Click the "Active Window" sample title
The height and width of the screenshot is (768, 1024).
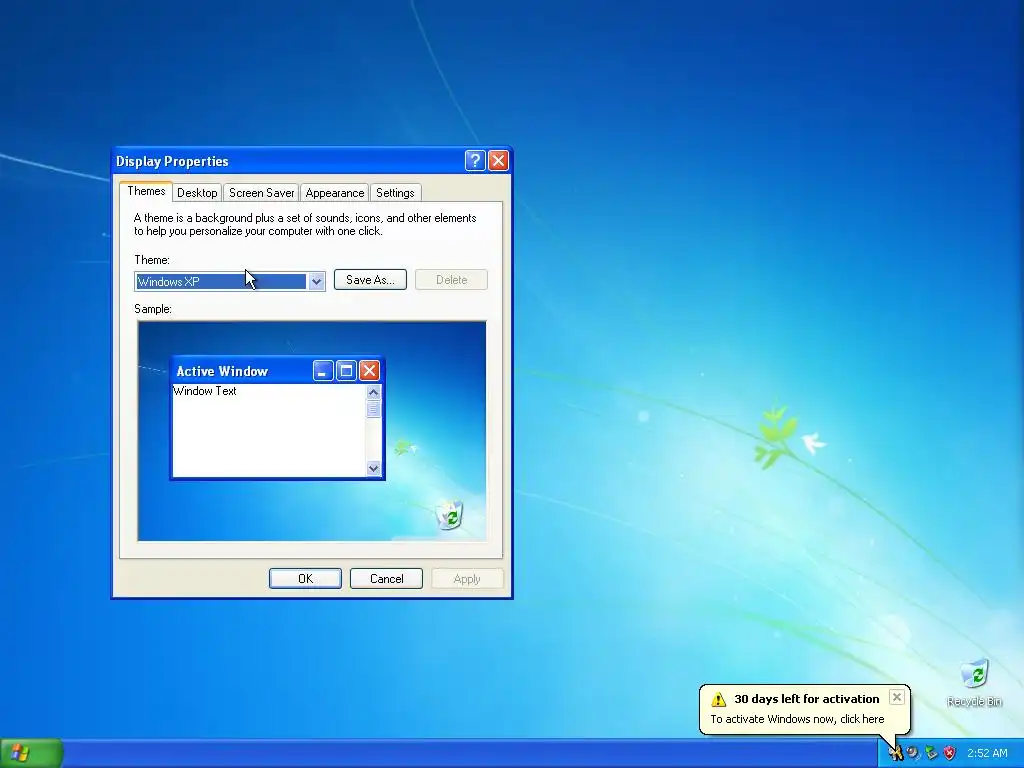222,371
